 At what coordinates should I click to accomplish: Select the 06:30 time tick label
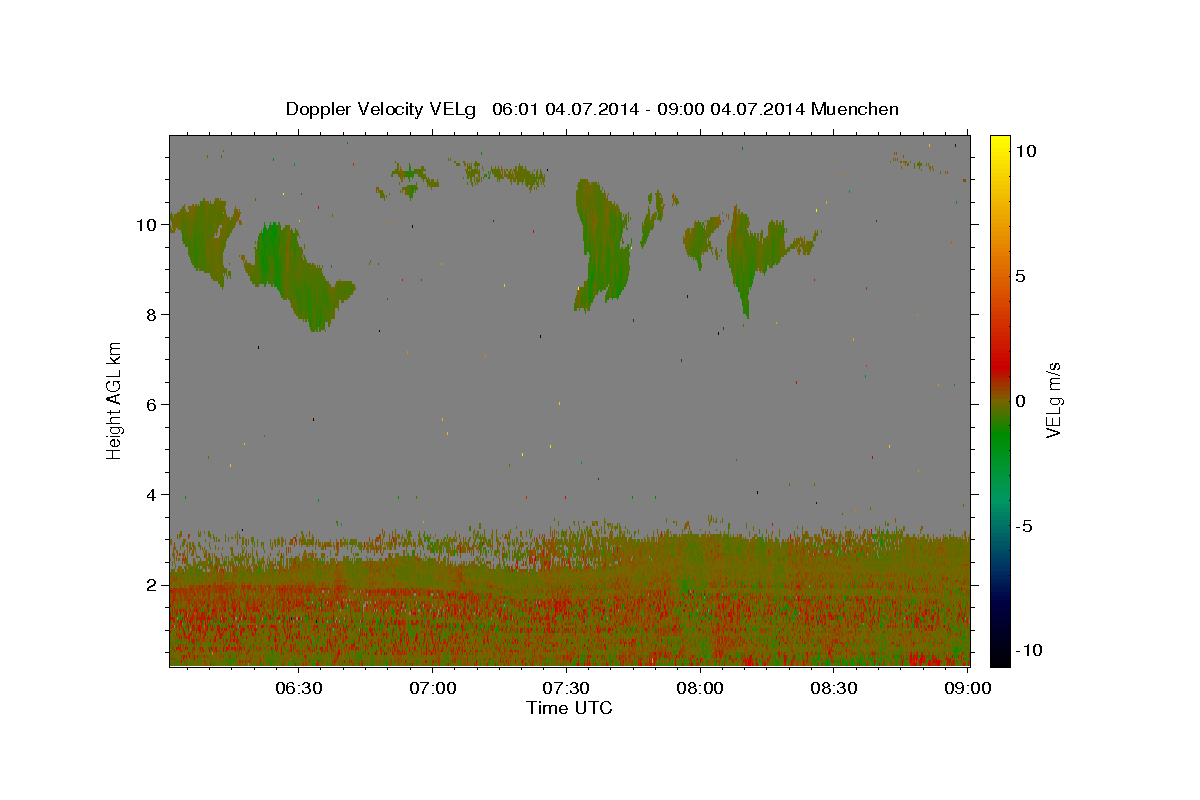(x=298, y=688)
